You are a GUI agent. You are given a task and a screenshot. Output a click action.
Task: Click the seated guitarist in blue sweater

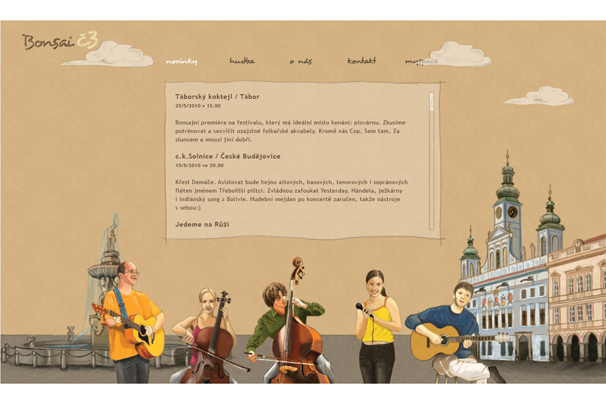(452, 334)
